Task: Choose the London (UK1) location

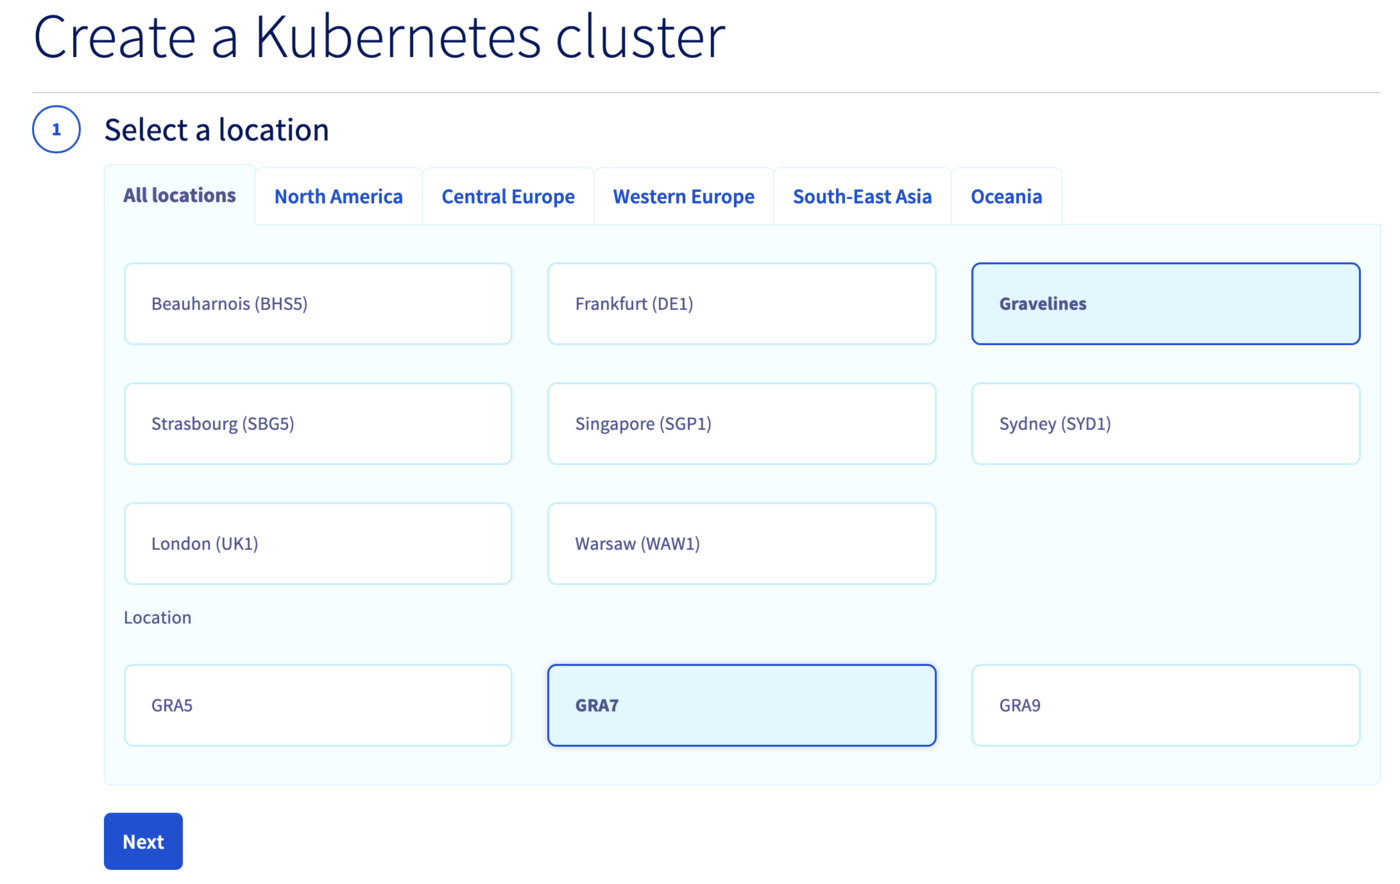Action: tap(318, 544)
